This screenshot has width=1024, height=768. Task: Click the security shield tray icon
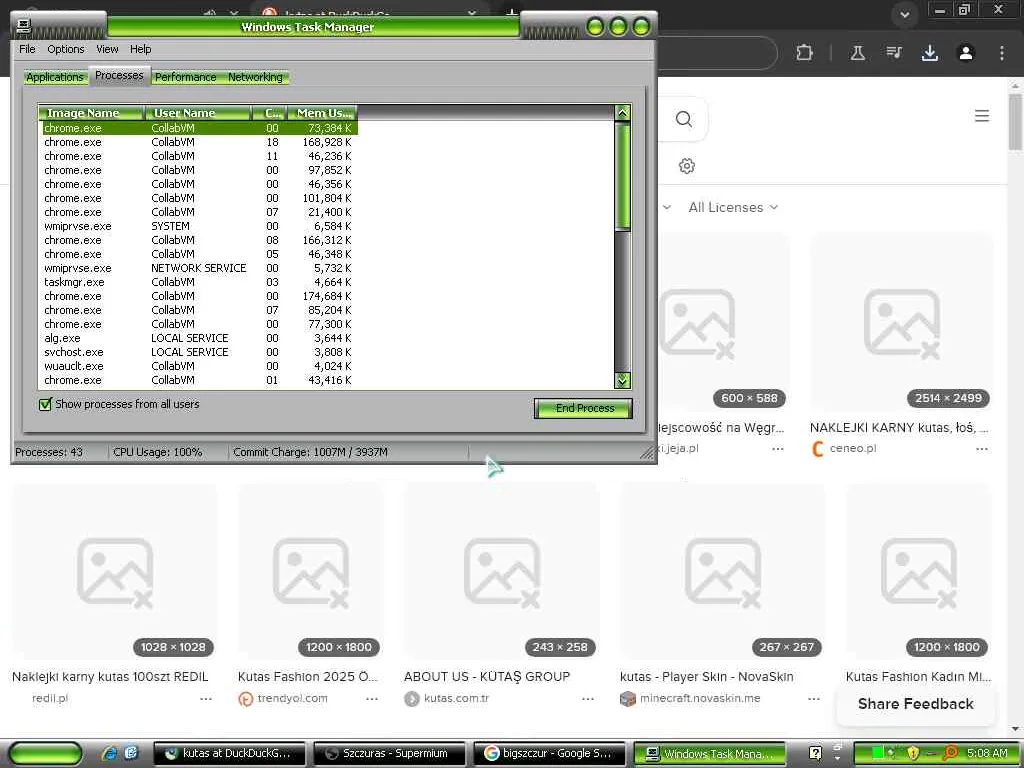[x=913, y=753]
